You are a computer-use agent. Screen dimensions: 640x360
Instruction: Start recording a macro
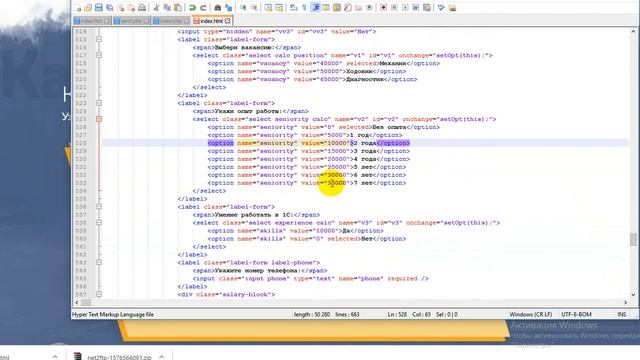pos(383,8)
